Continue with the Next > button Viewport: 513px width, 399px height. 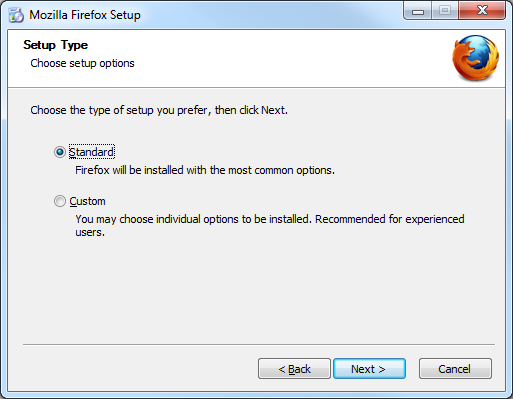coord(369,369)
